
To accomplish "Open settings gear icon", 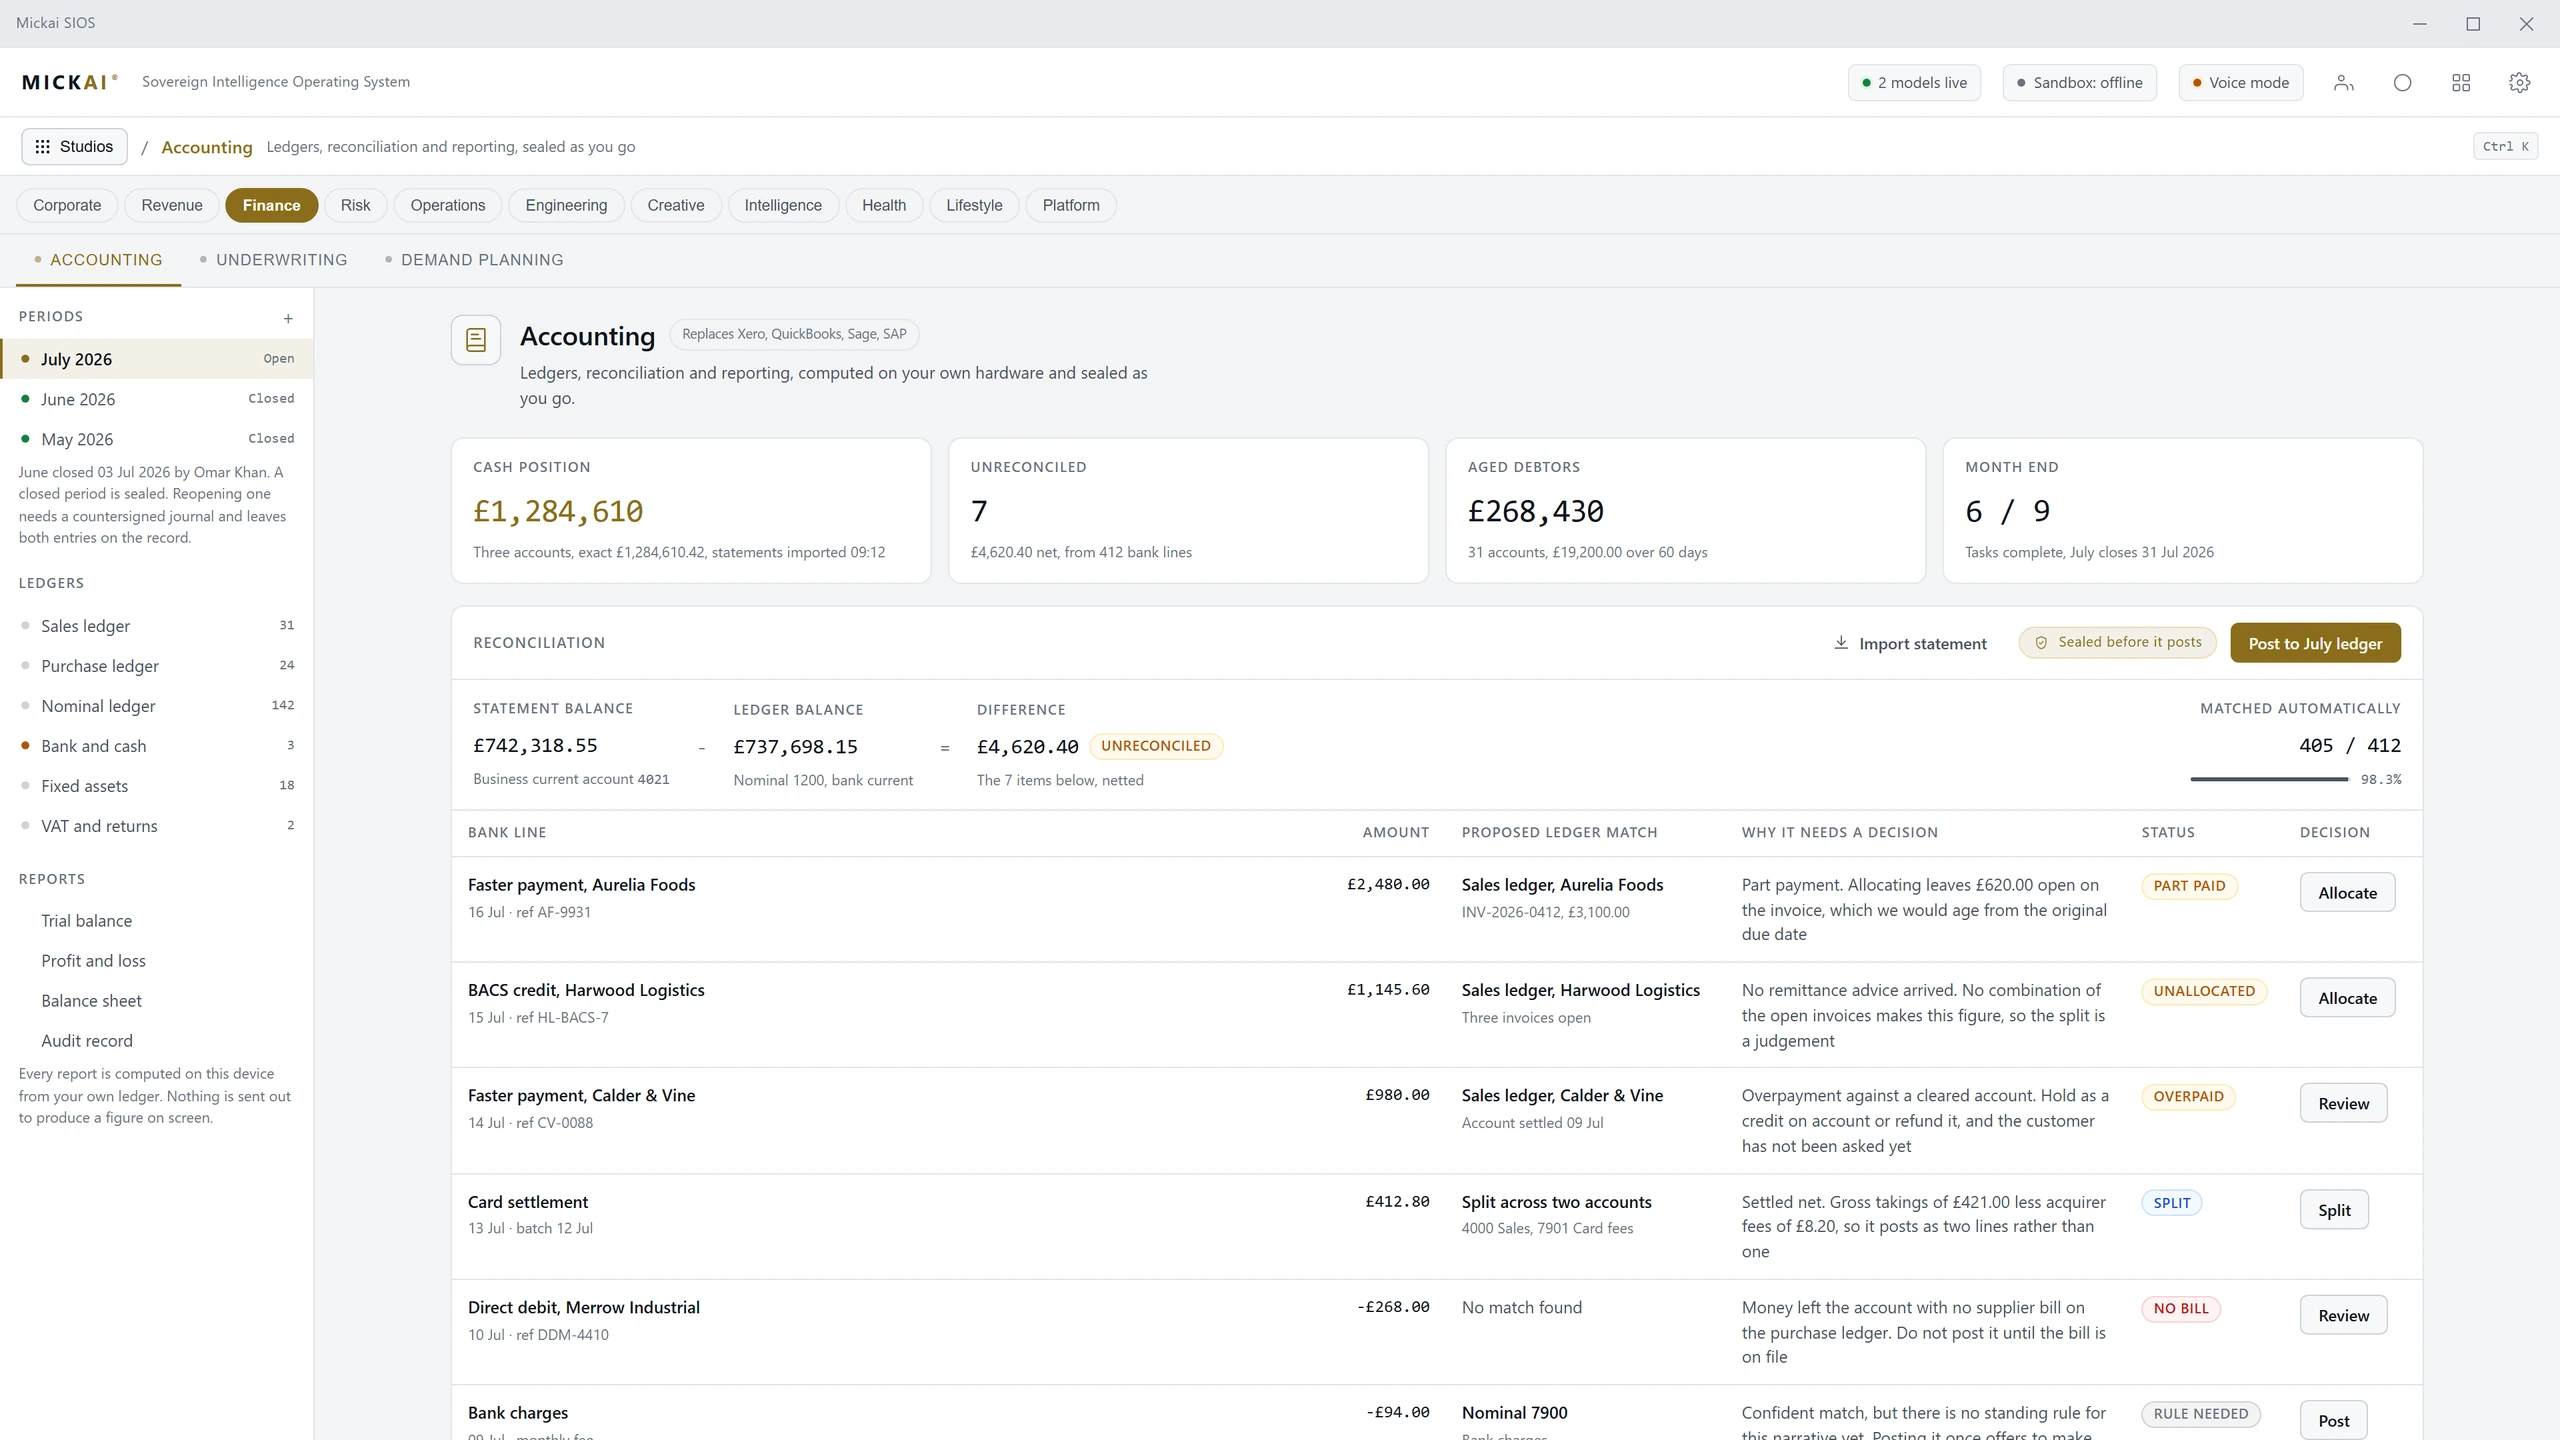I will click(2520, 83).
